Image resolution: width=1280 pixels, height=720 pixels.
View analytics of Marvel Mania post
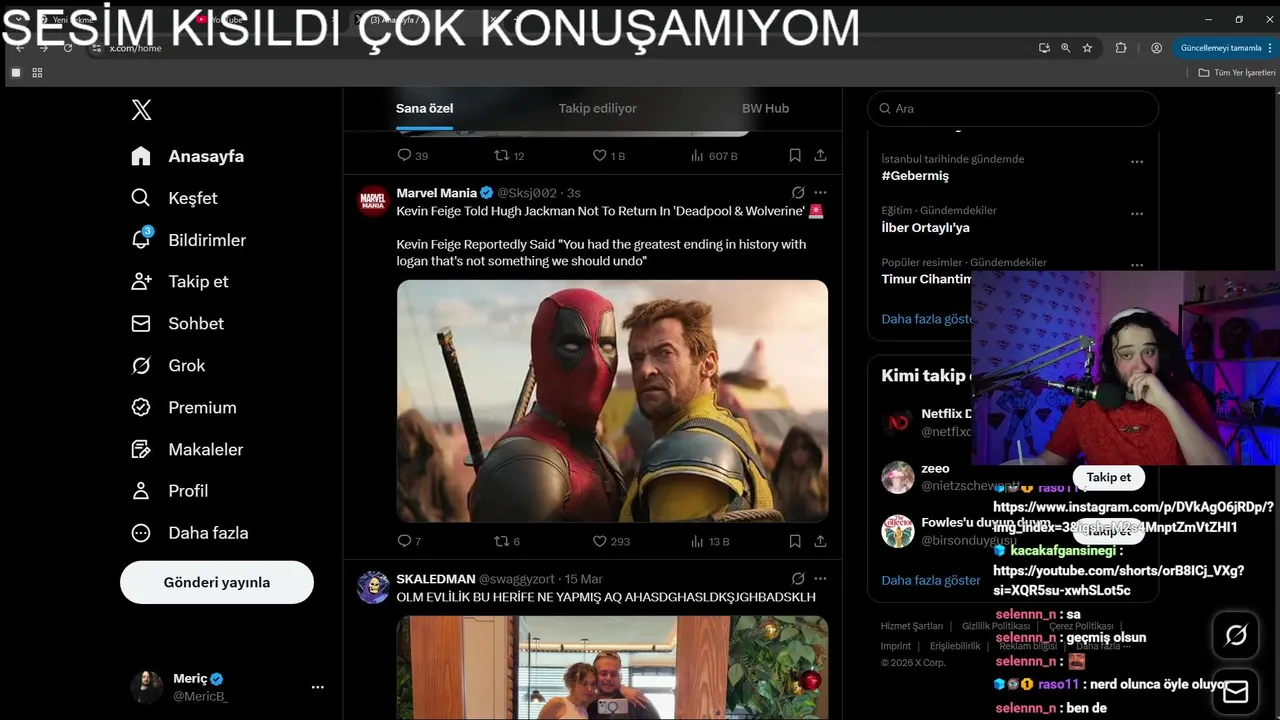tap(710, 541)
